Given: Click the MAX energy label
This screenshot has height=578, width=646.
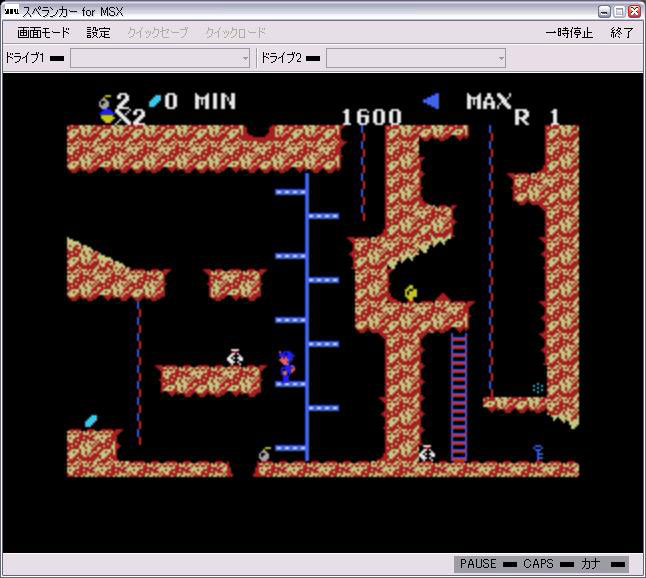Looking at the screenshot, I should (x=489, y=101).
